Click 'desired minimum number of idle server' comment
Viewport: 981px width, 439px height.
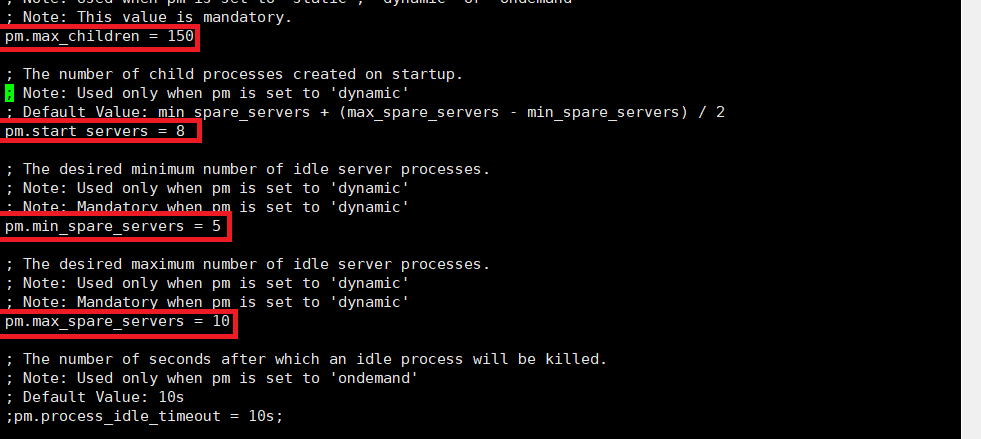click(x=248, y=169)
